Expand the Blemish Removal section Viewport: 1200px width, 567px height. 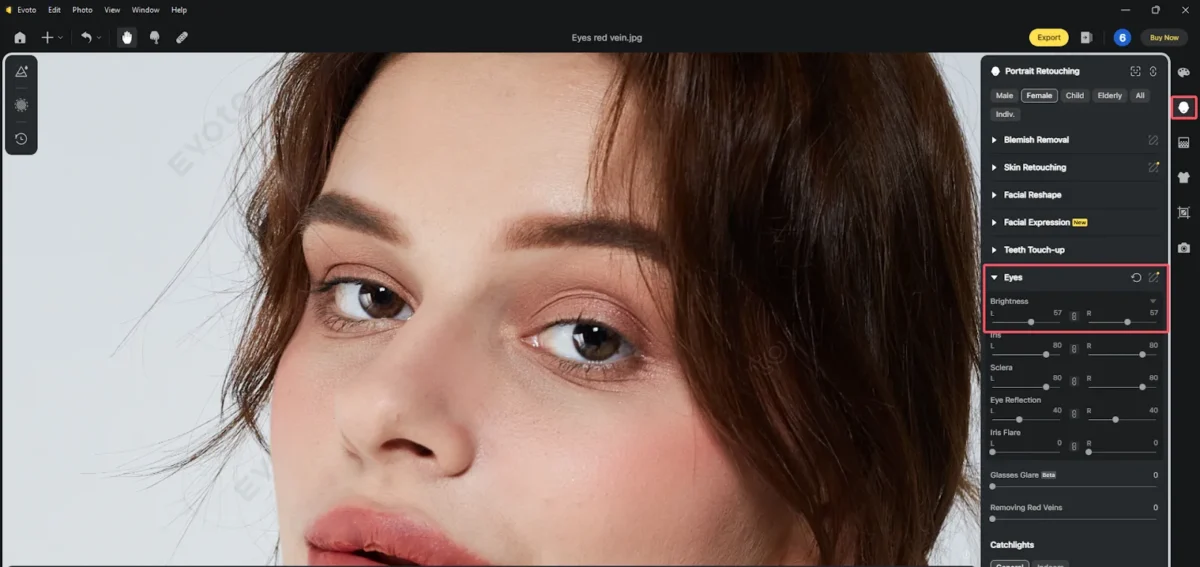coord(1036,140)
